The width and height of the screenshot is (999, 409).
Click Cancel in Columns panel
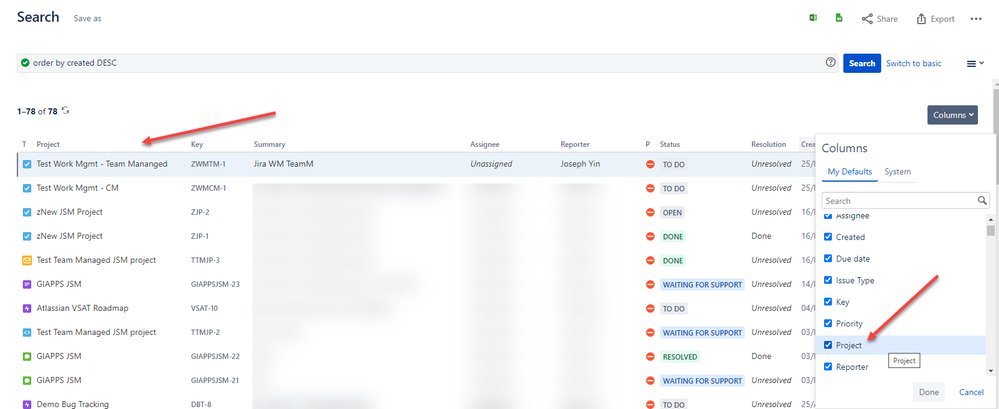point(971,392)
